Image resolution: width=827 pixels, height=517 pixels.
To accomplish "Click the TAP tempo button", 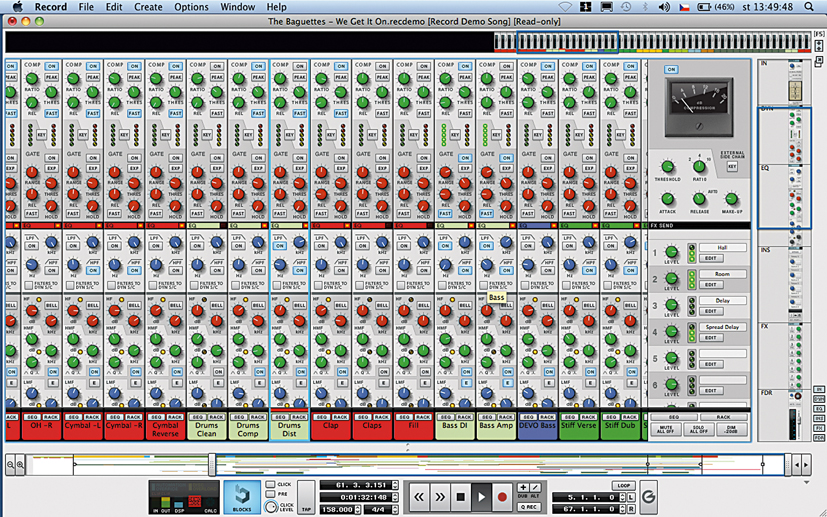I will coord(305,496).
